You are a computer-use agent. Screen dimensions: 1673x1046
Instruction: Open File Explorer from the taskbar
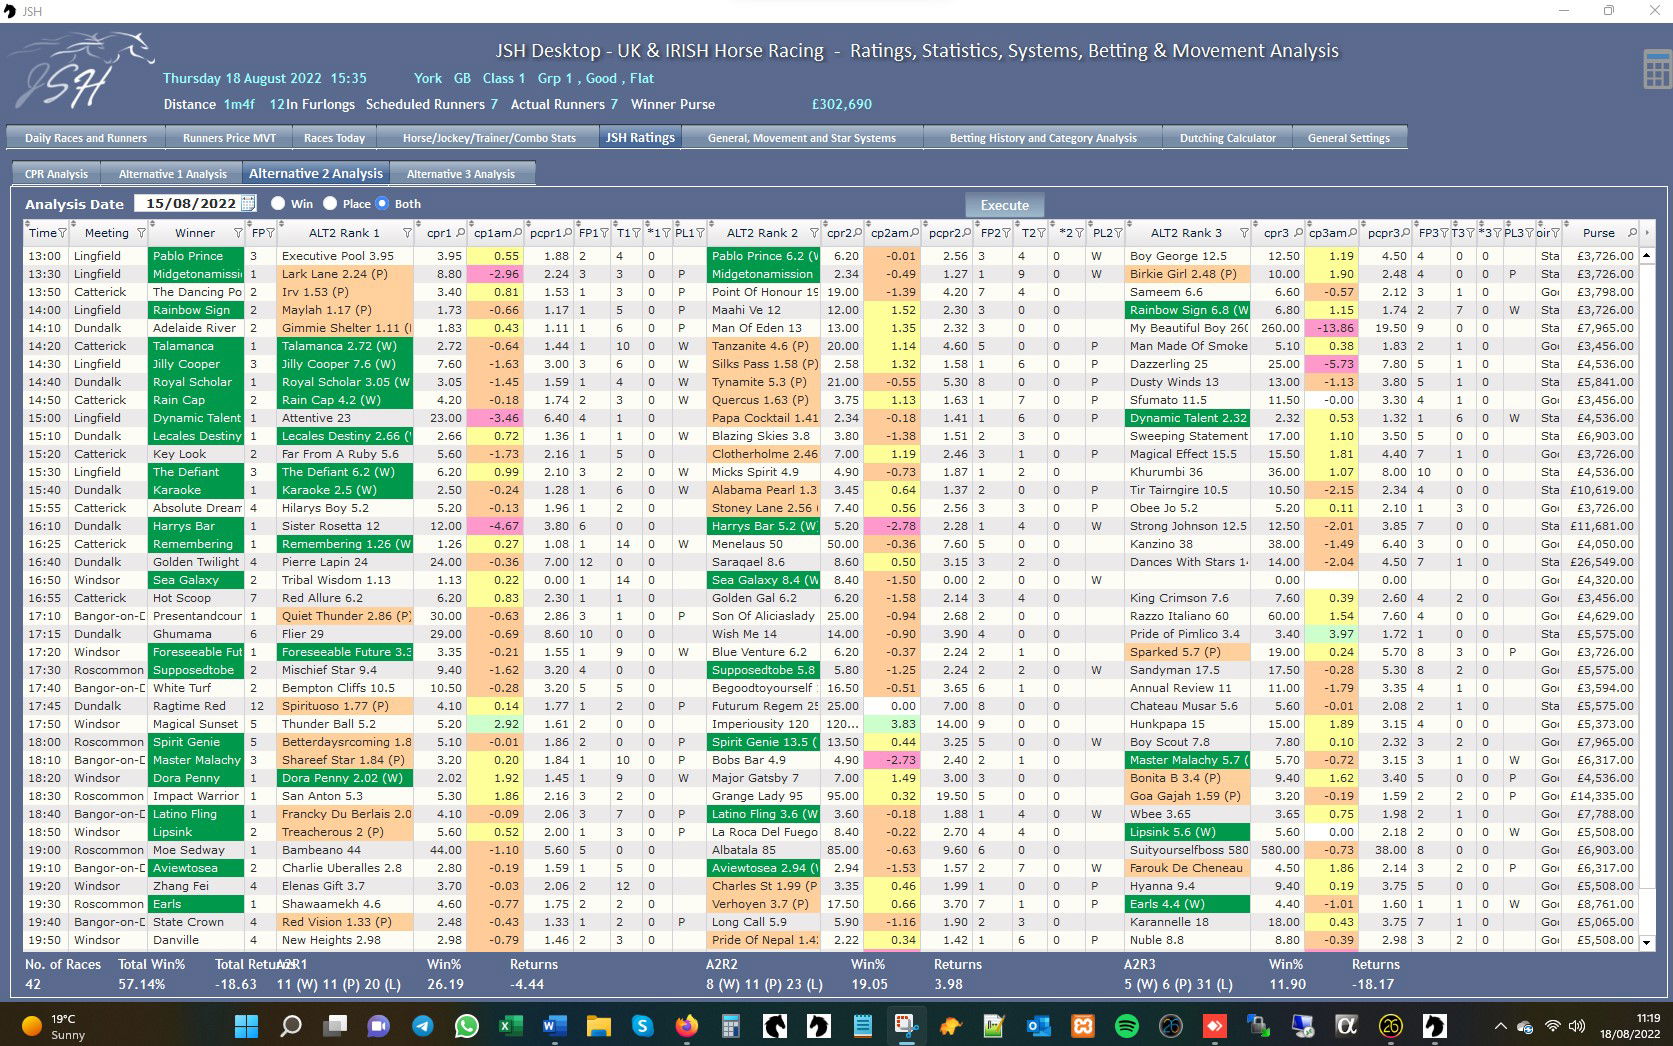(599, 1025)
